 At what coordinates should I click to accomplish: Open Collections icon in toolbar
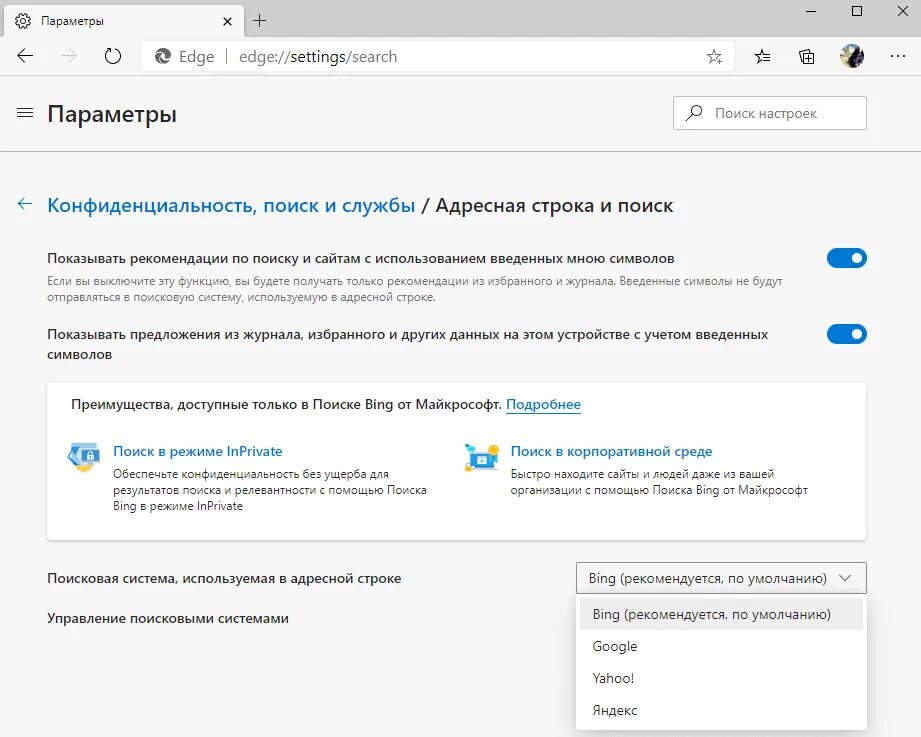click(x=806, y=56)
